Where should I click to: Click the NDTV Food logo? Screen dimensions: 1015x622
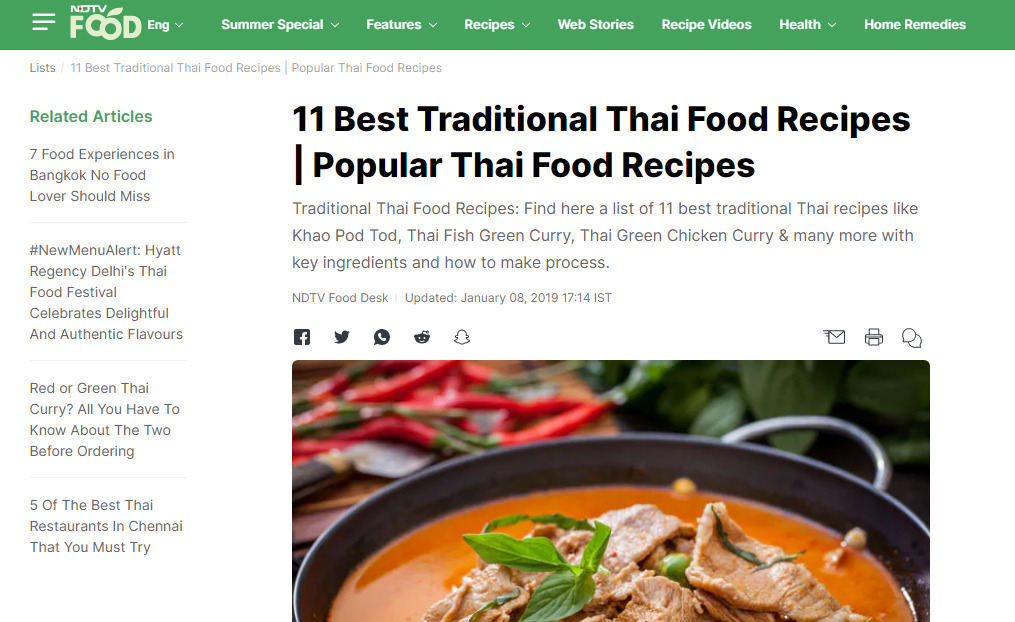[x=106, y=23]
